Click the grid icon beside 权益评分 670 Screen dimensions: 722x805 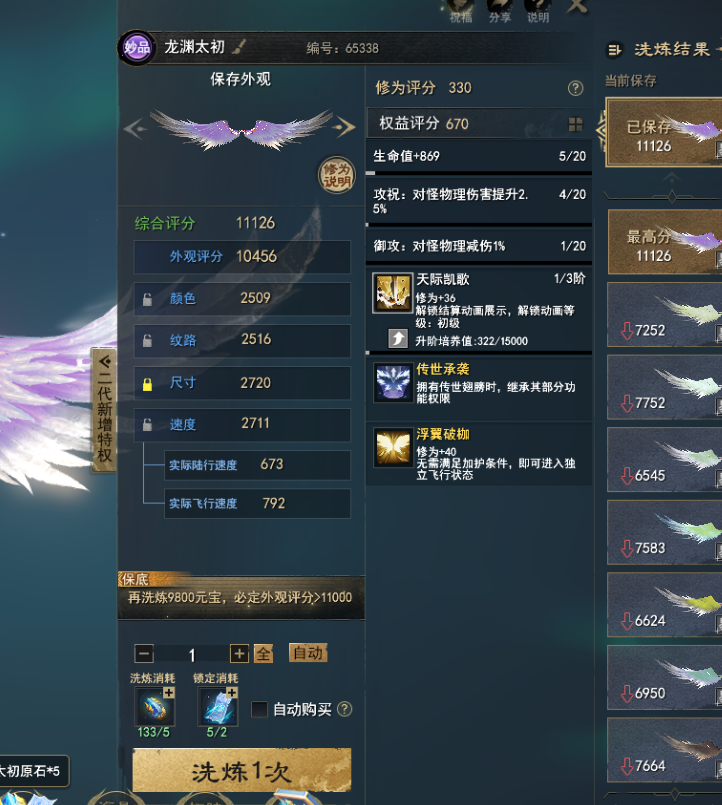point(575,124)
